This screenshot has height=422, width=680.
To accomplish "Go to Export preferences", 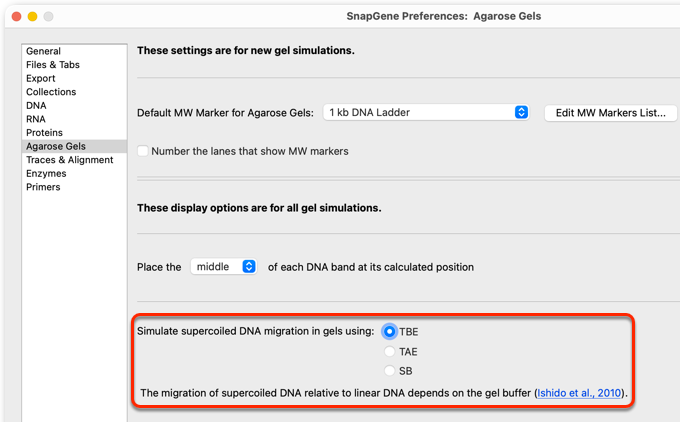I will click(x=40, y=79).
